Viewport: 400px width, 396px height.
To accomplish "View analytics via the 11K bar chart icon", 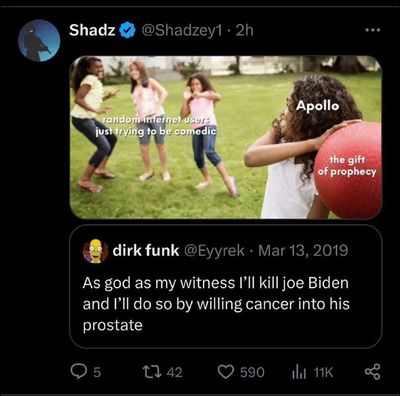I will coord(298,372).
